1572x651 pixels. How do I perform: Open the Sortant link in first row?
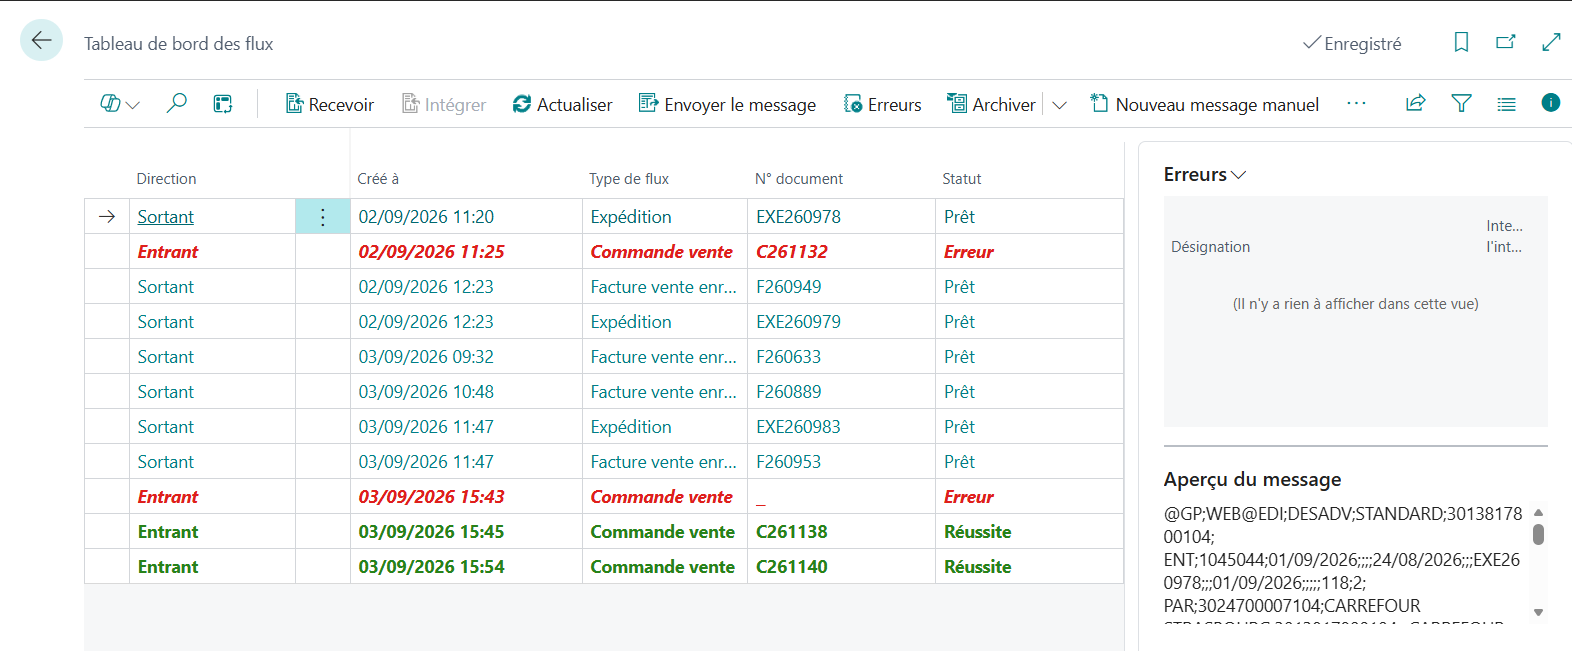point(166,217)
